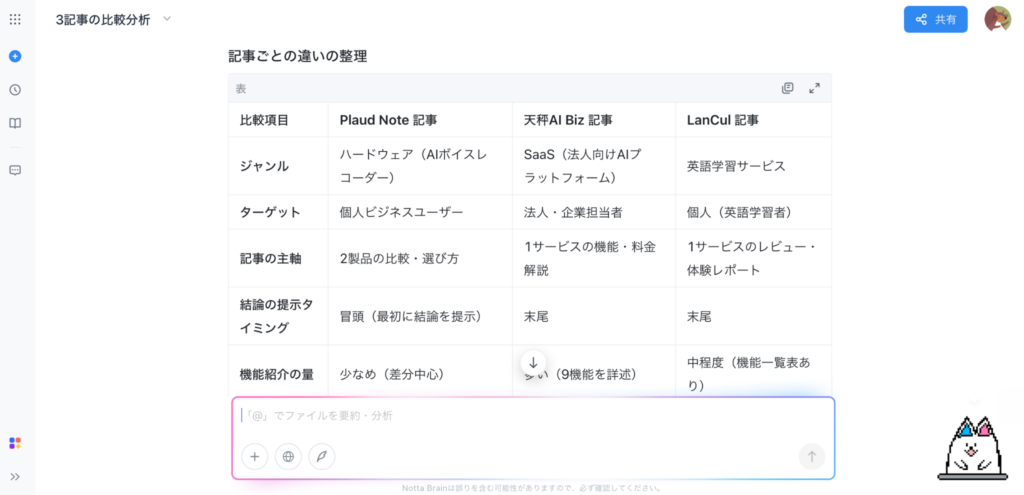Open the apps grid menu icon

(x=15, y=20)
